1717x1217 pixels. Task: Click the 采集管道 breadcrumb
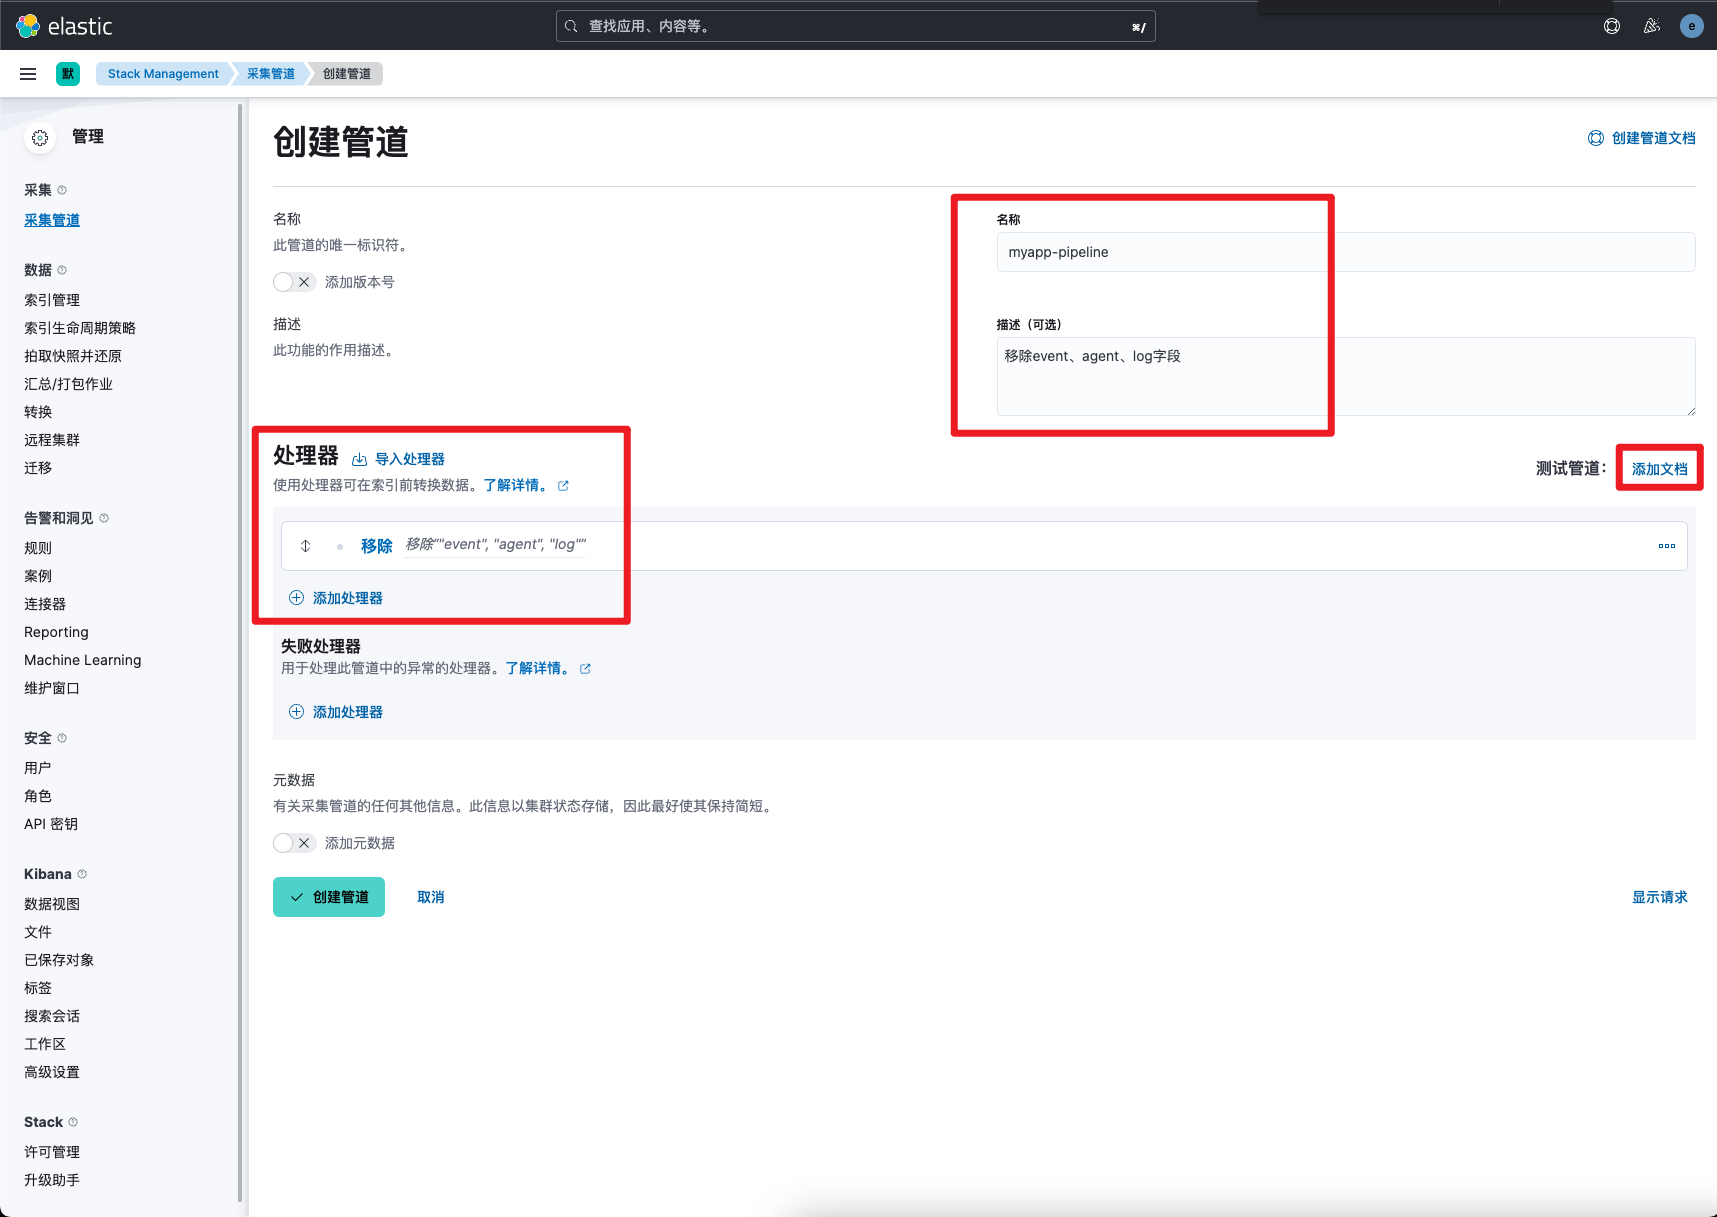271,74
